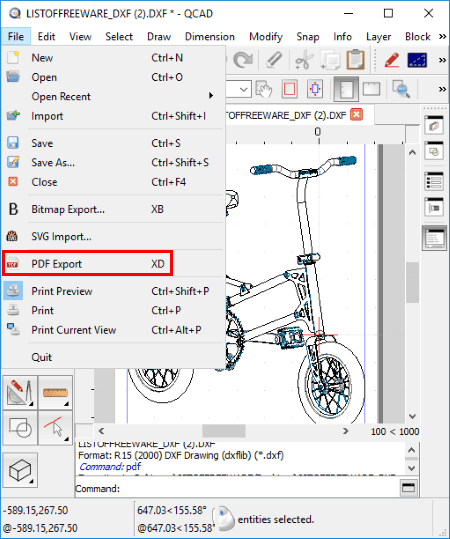Viewport: 450px width, 539px height.
Task: Open the Modify menu
Action: tap(266, 36)
